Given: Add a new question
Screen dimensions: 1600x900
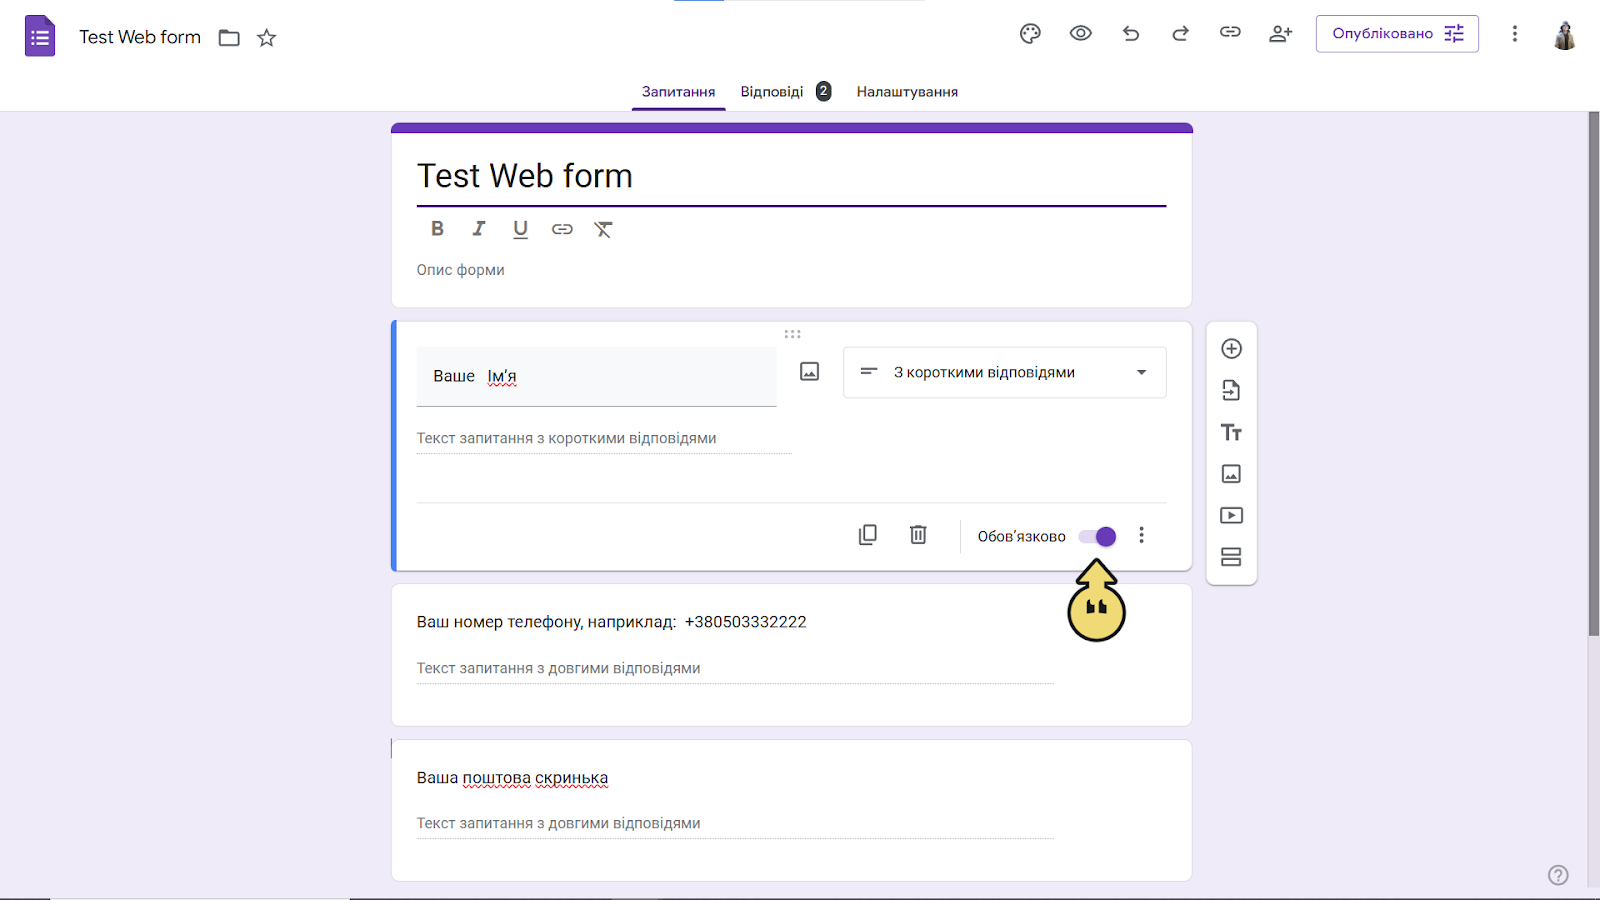Looking at the screenshot, I should [x=1231, y=349].
